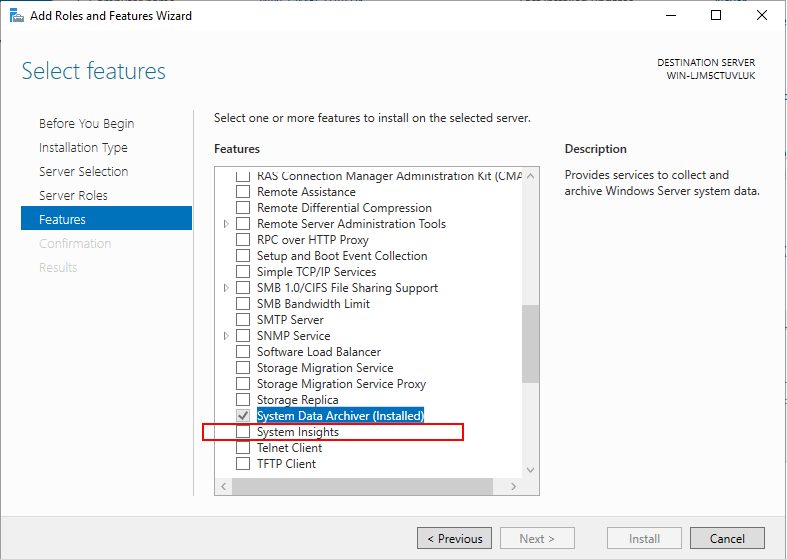Expand Remote Server Administration Tools node
Viewport: 787px width, 559px height.
tap(226, 224)
